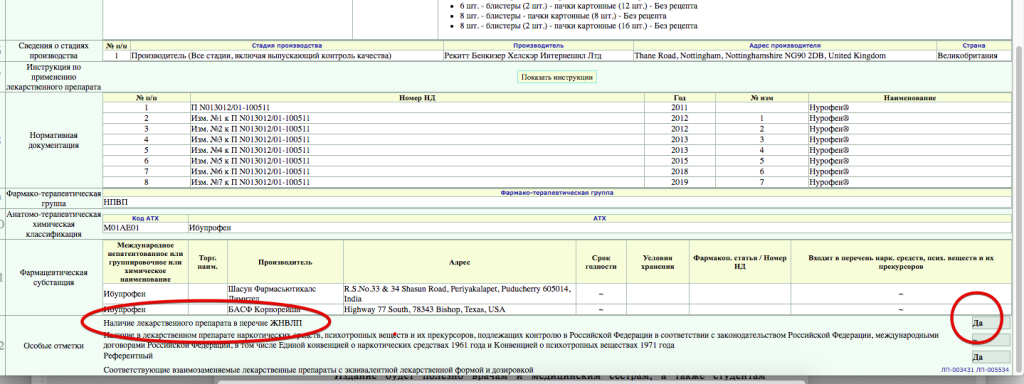Select 'Нормативная документация' row label
Viewport: 1024px width, 384px height.
(54, 140)
